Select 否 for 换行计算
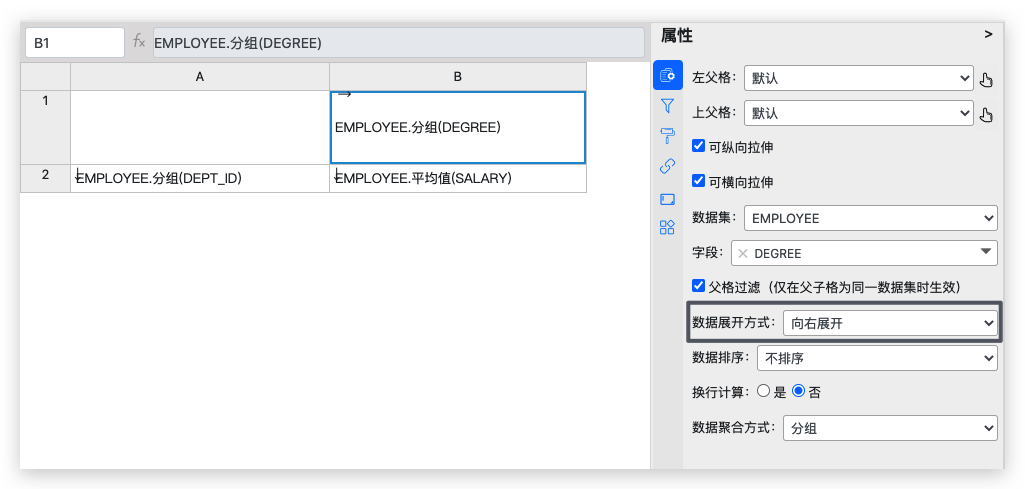 click(798, 392)
